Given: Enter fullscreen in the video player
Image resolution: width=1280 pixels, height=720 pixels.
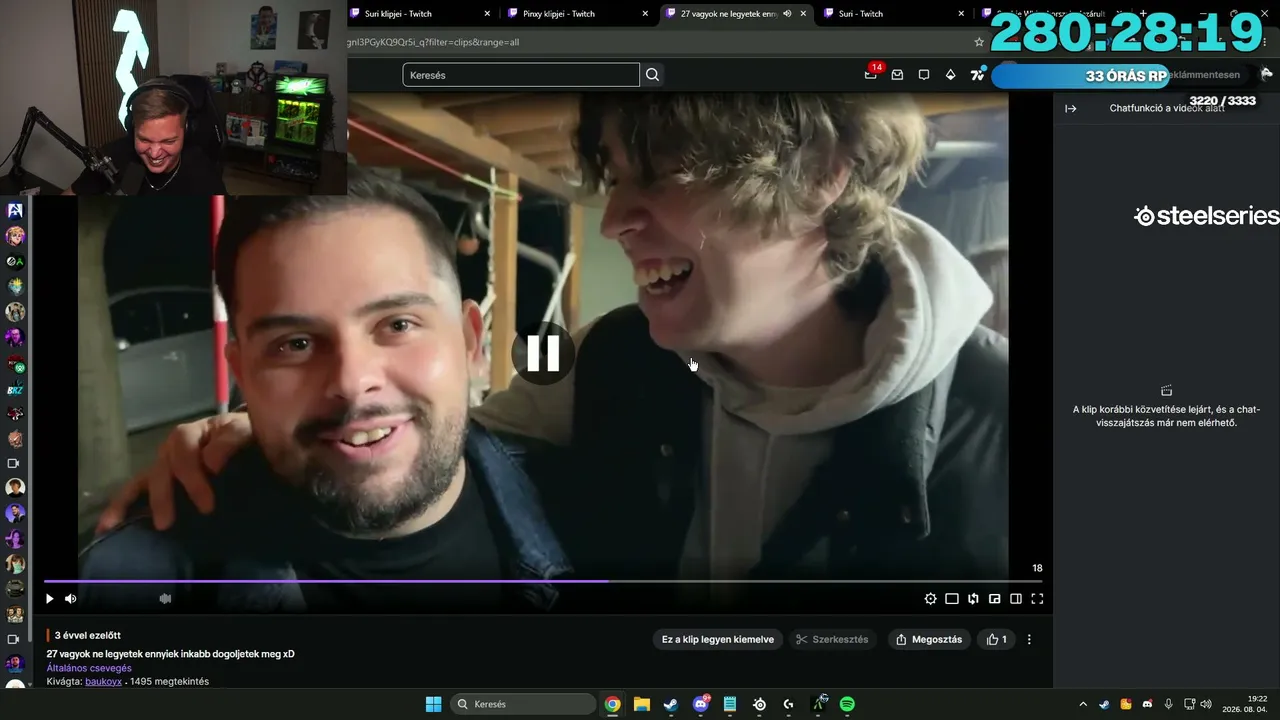Looking at the screenshot, I should [1037, 599].
